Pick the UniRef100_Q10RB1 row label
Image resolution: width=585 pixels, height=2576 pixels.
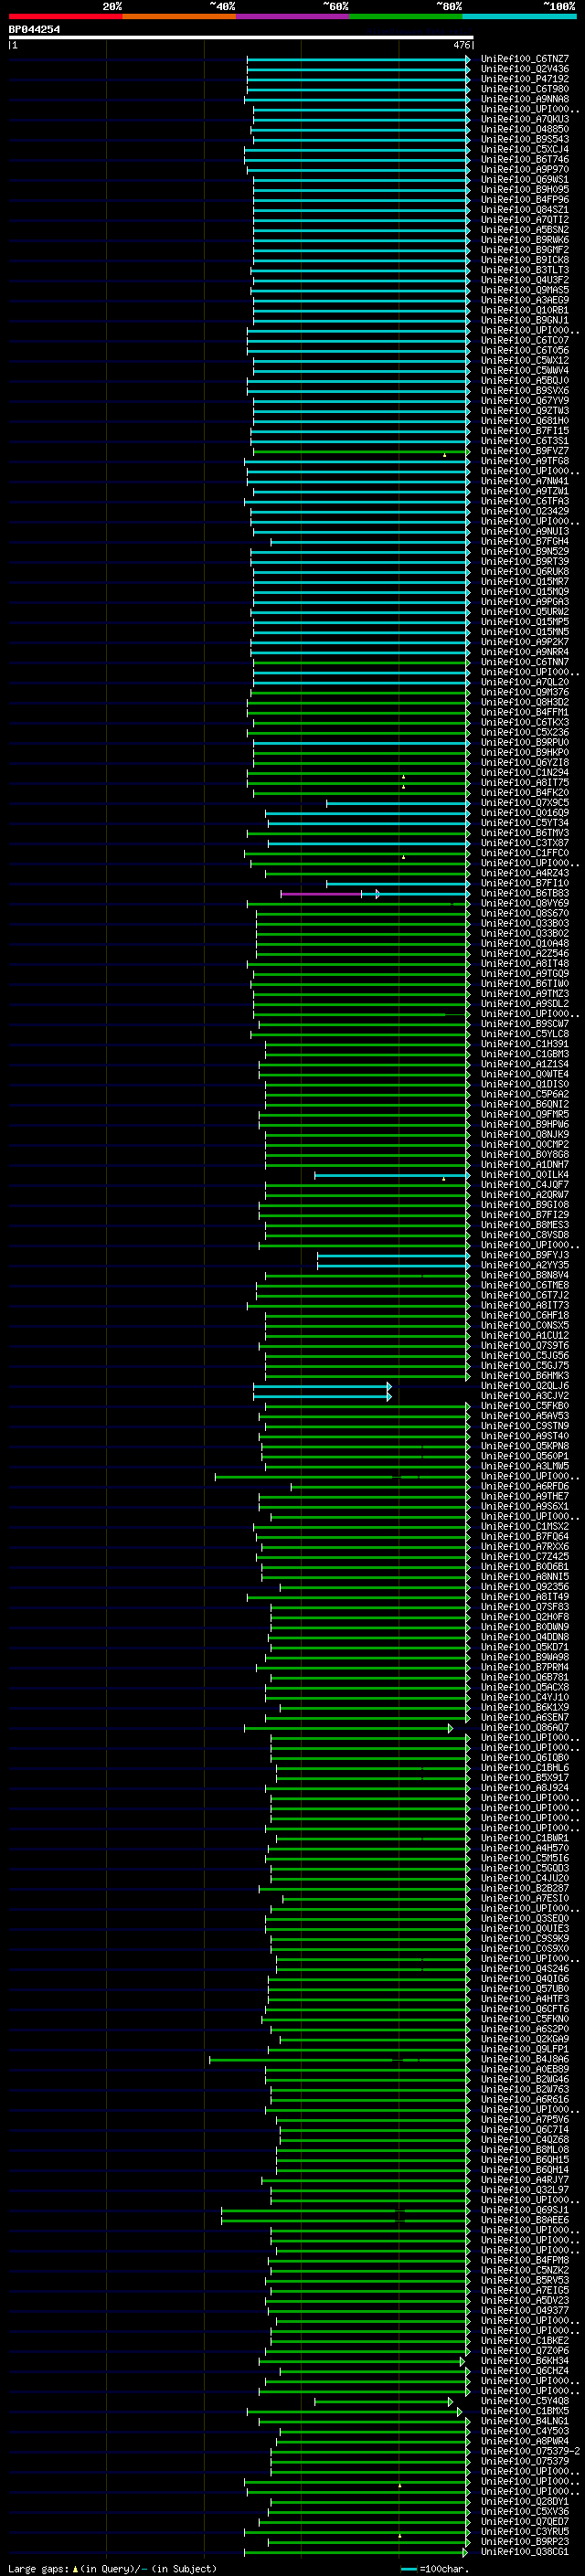pyautogui.click(x=524, y=310)
